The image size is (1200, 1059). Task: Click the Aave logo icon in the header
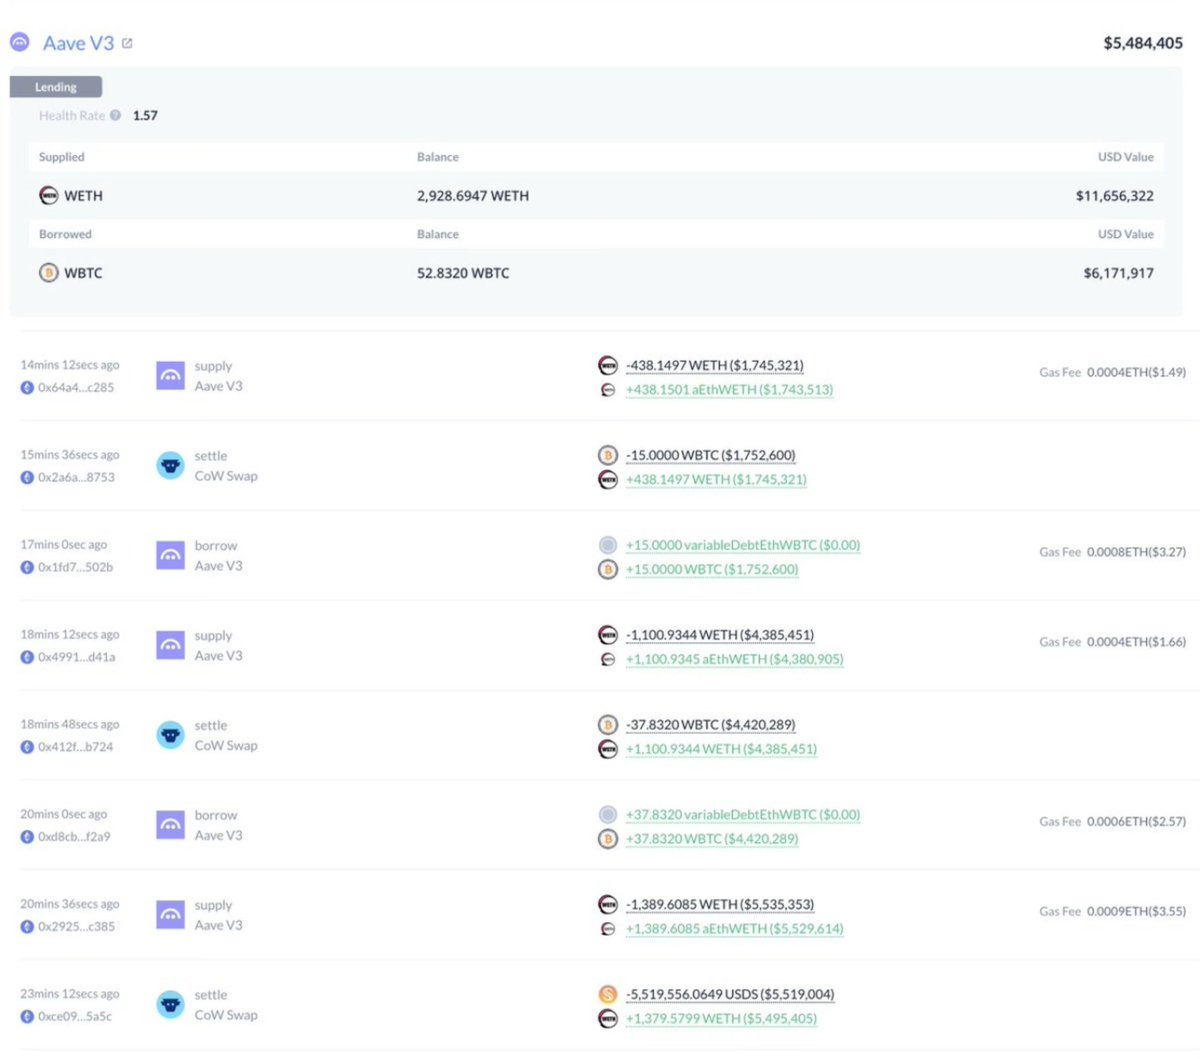tap(20, 42)
